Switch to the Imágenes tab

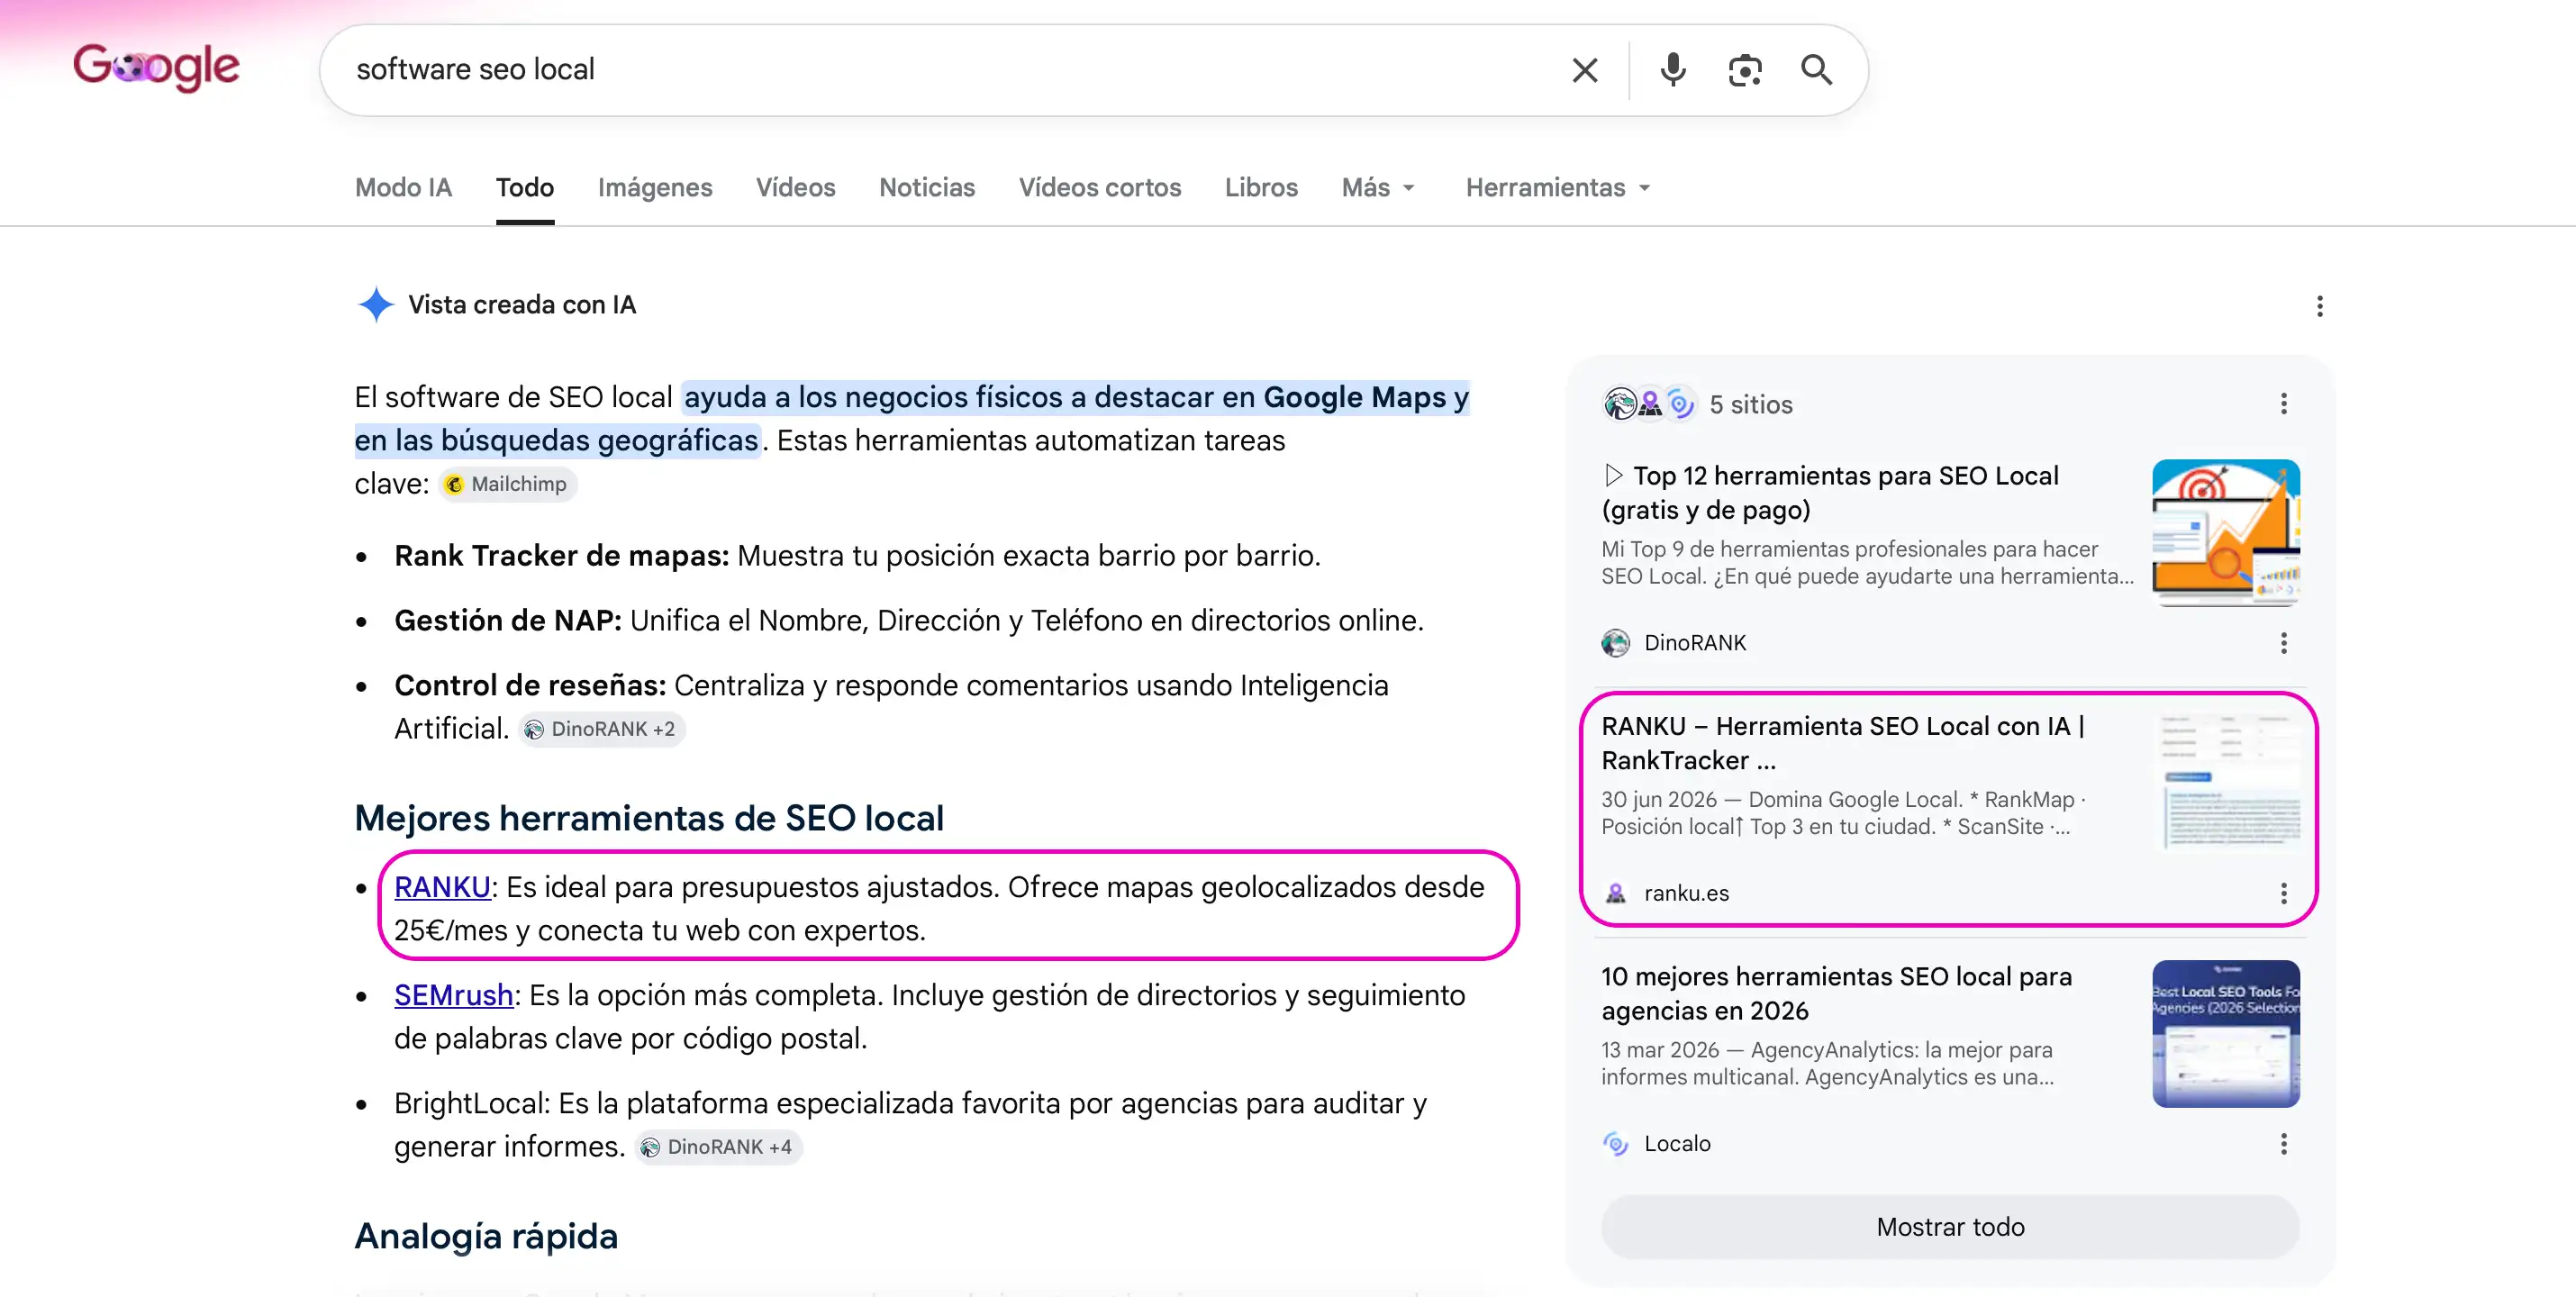655,187
